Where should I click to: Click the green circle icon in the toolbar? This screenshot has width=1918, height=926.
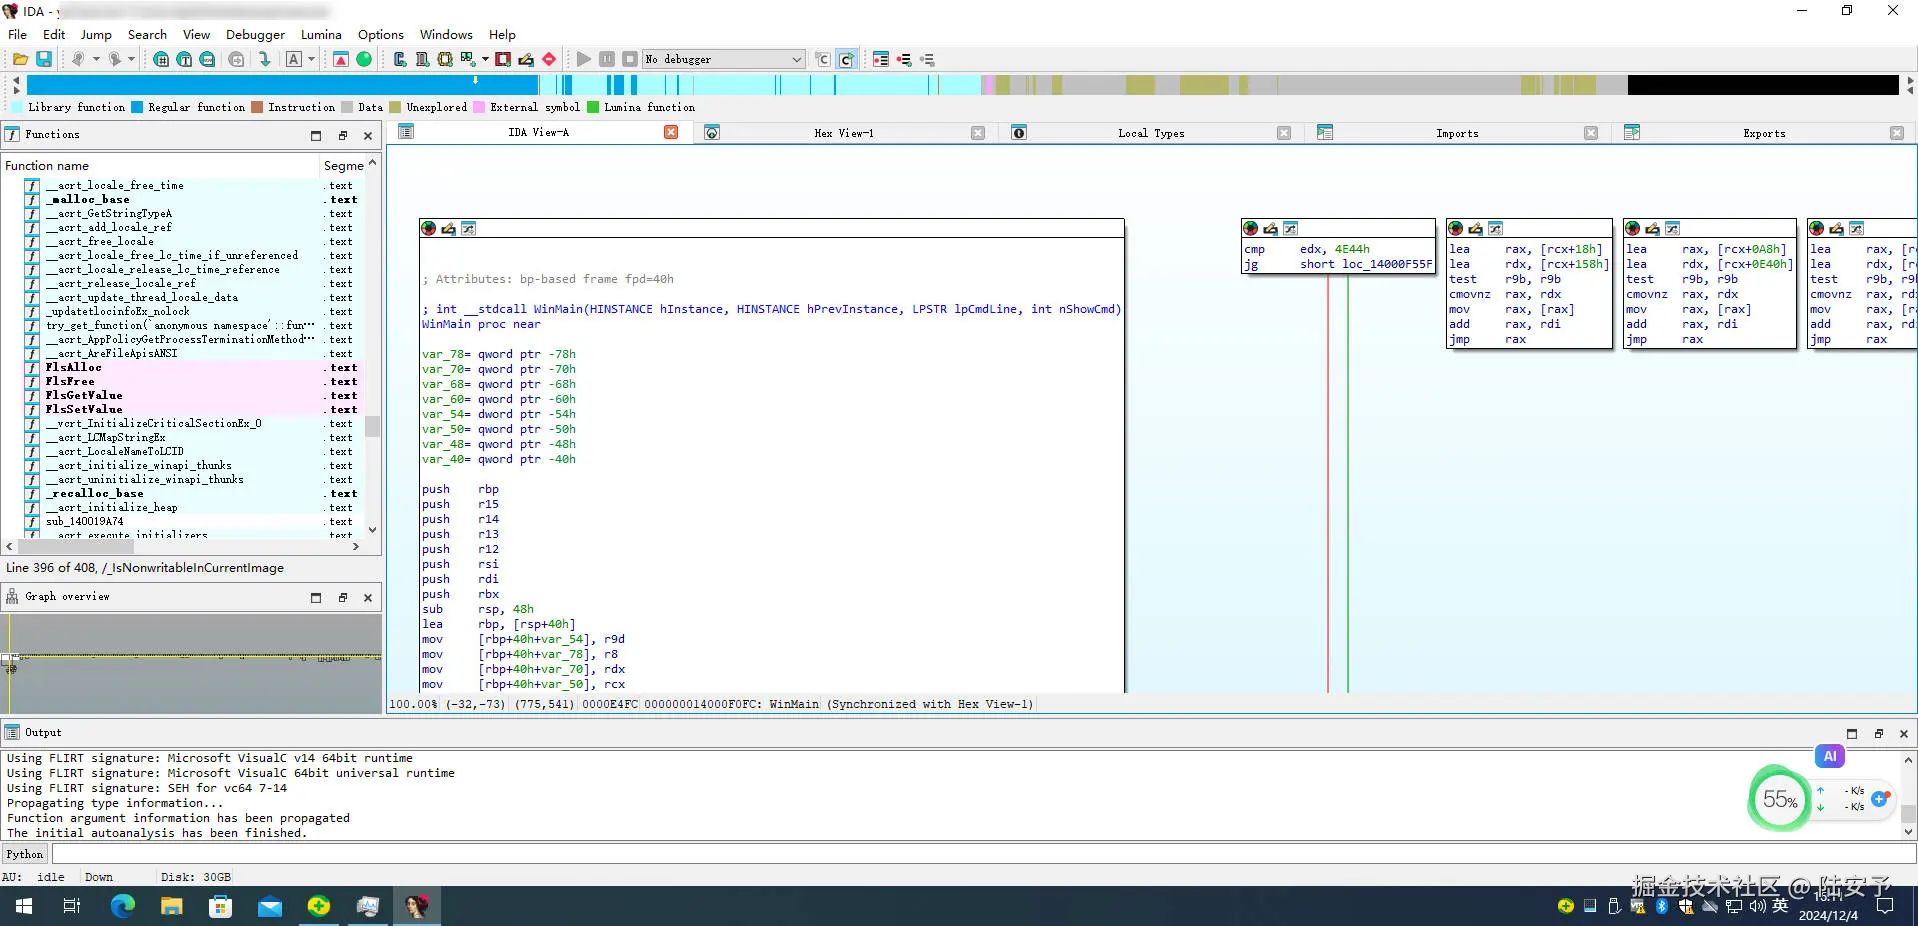click(364, 60)
